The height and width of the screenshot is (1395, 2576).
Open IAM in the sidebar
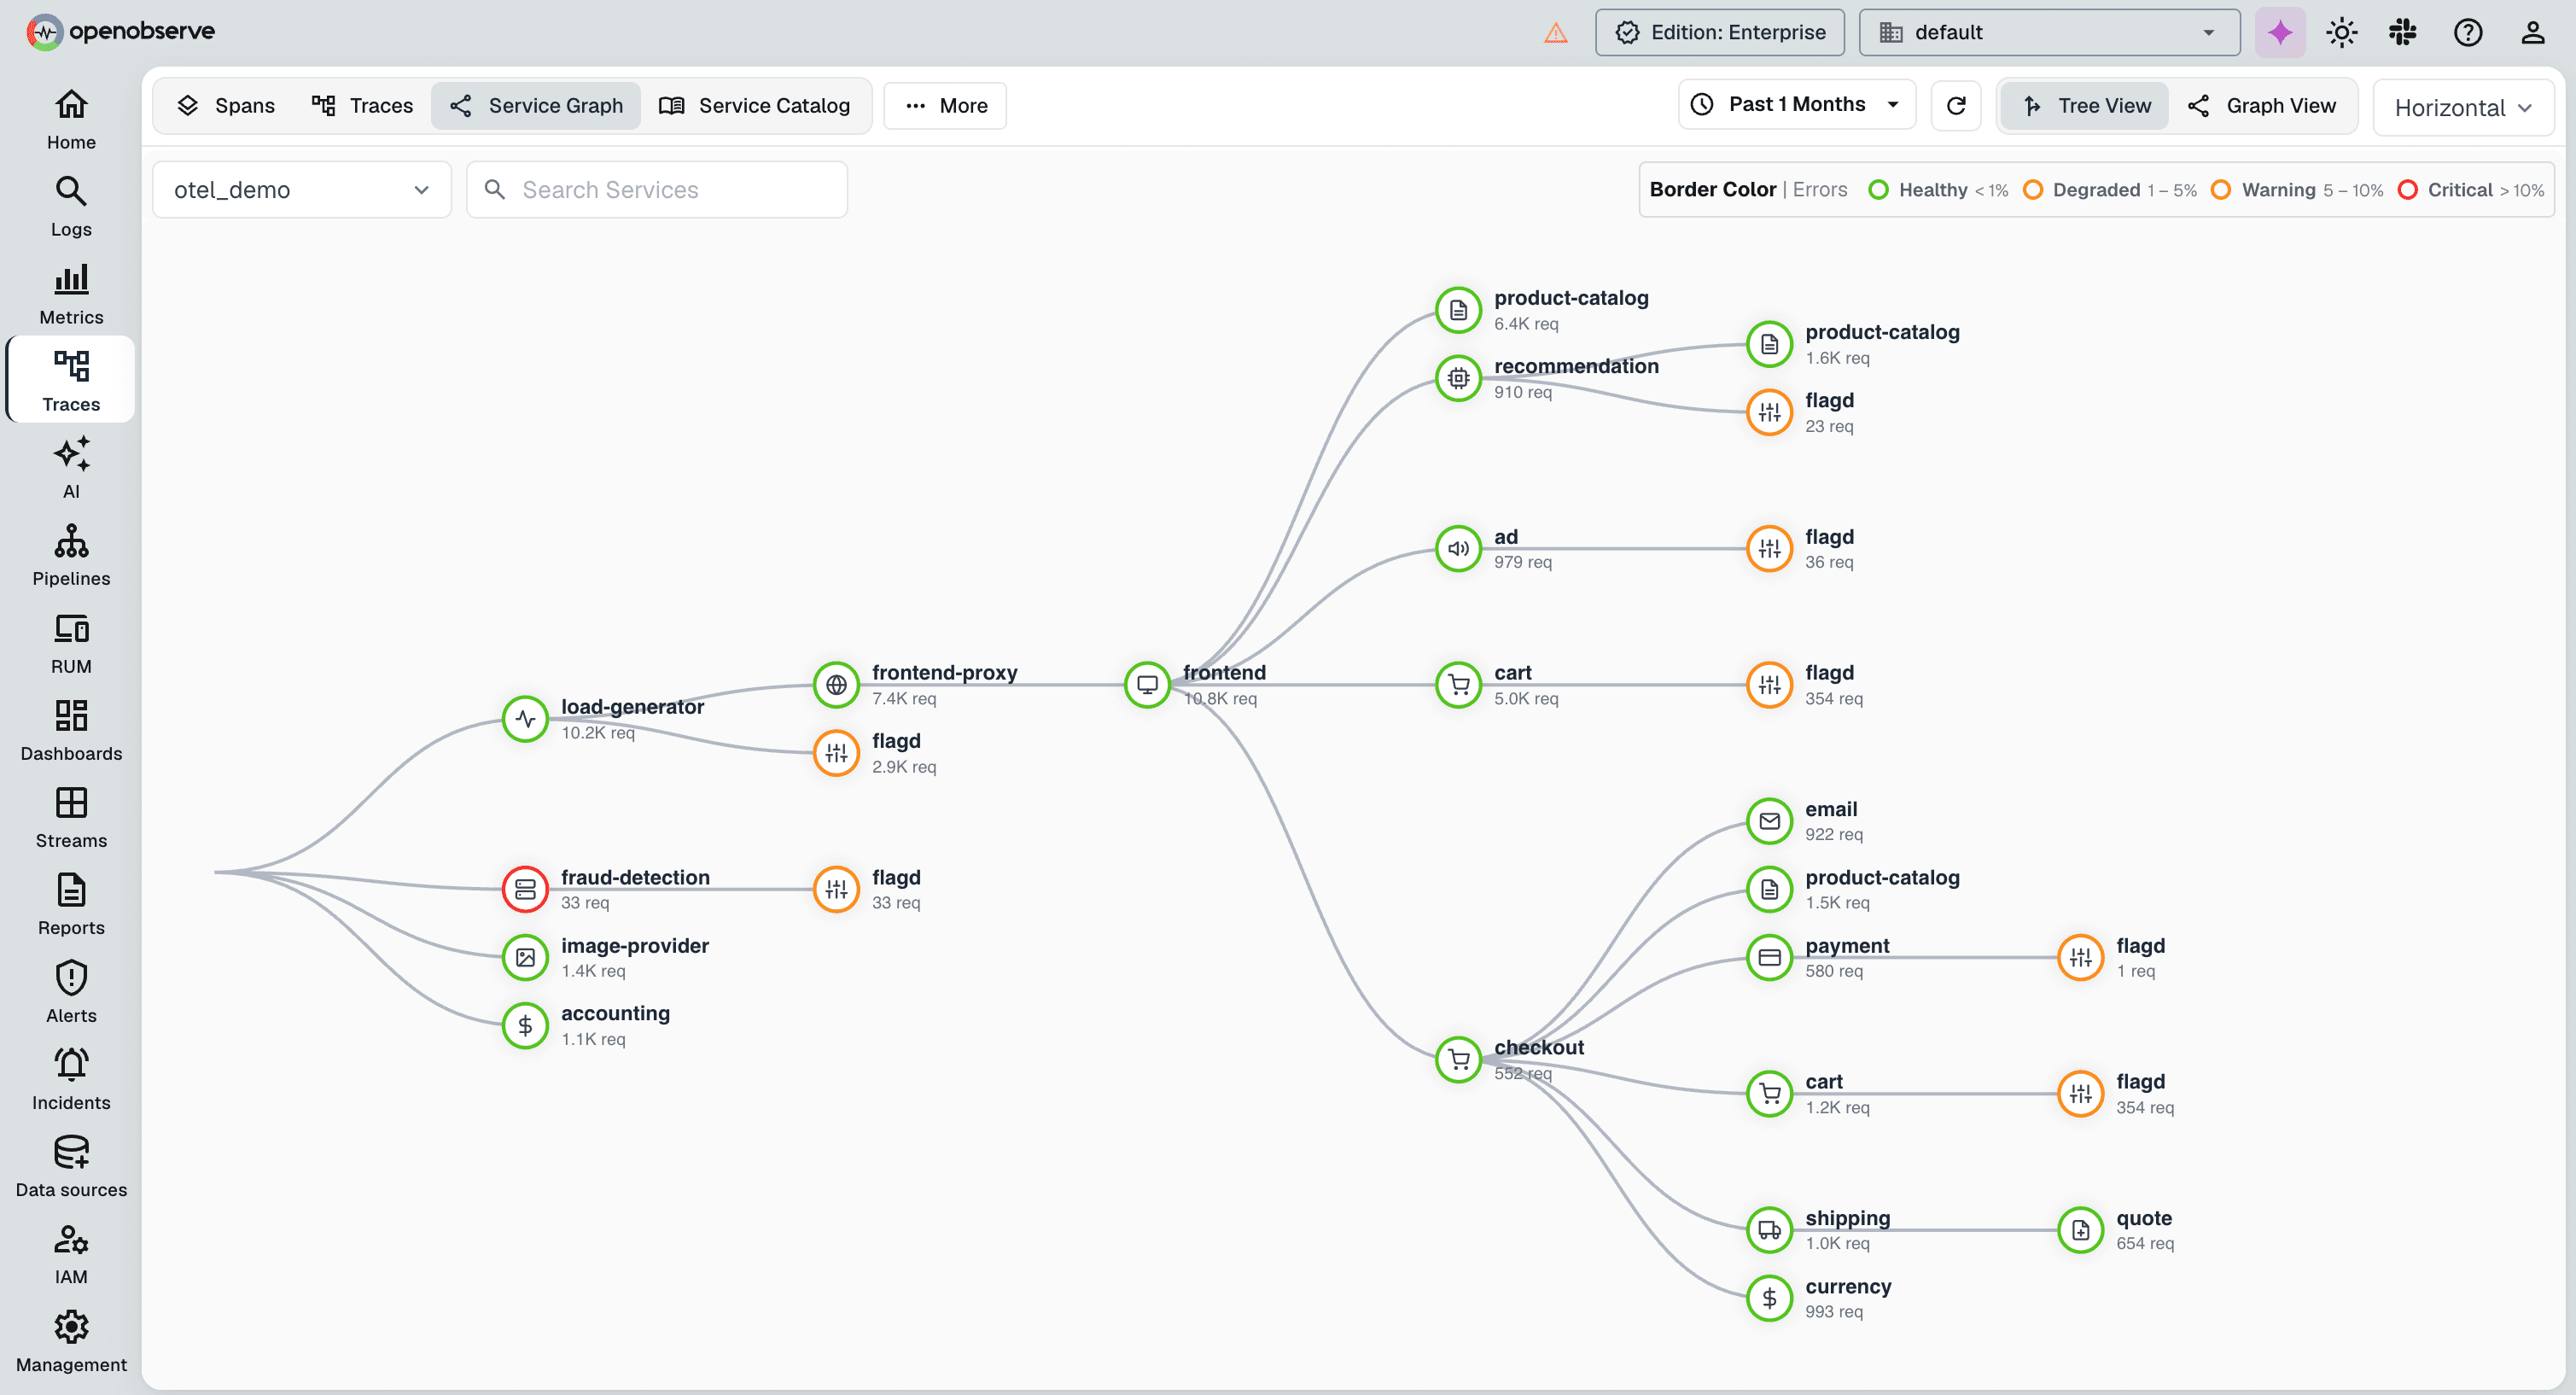coord(71,1253)
